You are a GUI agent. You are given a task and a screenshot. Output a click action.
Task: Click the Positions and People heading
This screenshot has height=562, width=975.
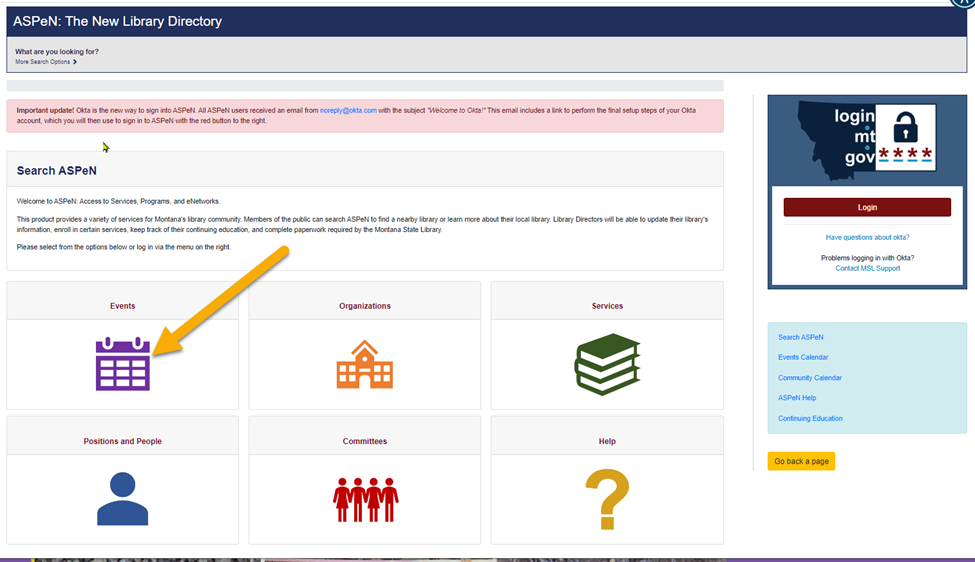[122, 441]
